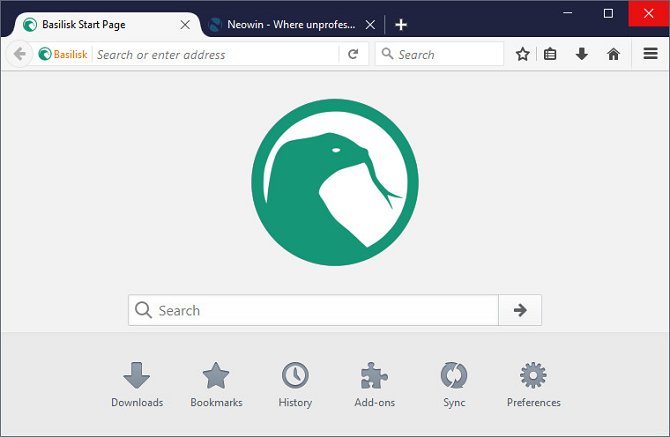The height and width of the screenshot is (437, 670).
Task: Close the Basilisk Start Page tab
Action: coord(185,25)
